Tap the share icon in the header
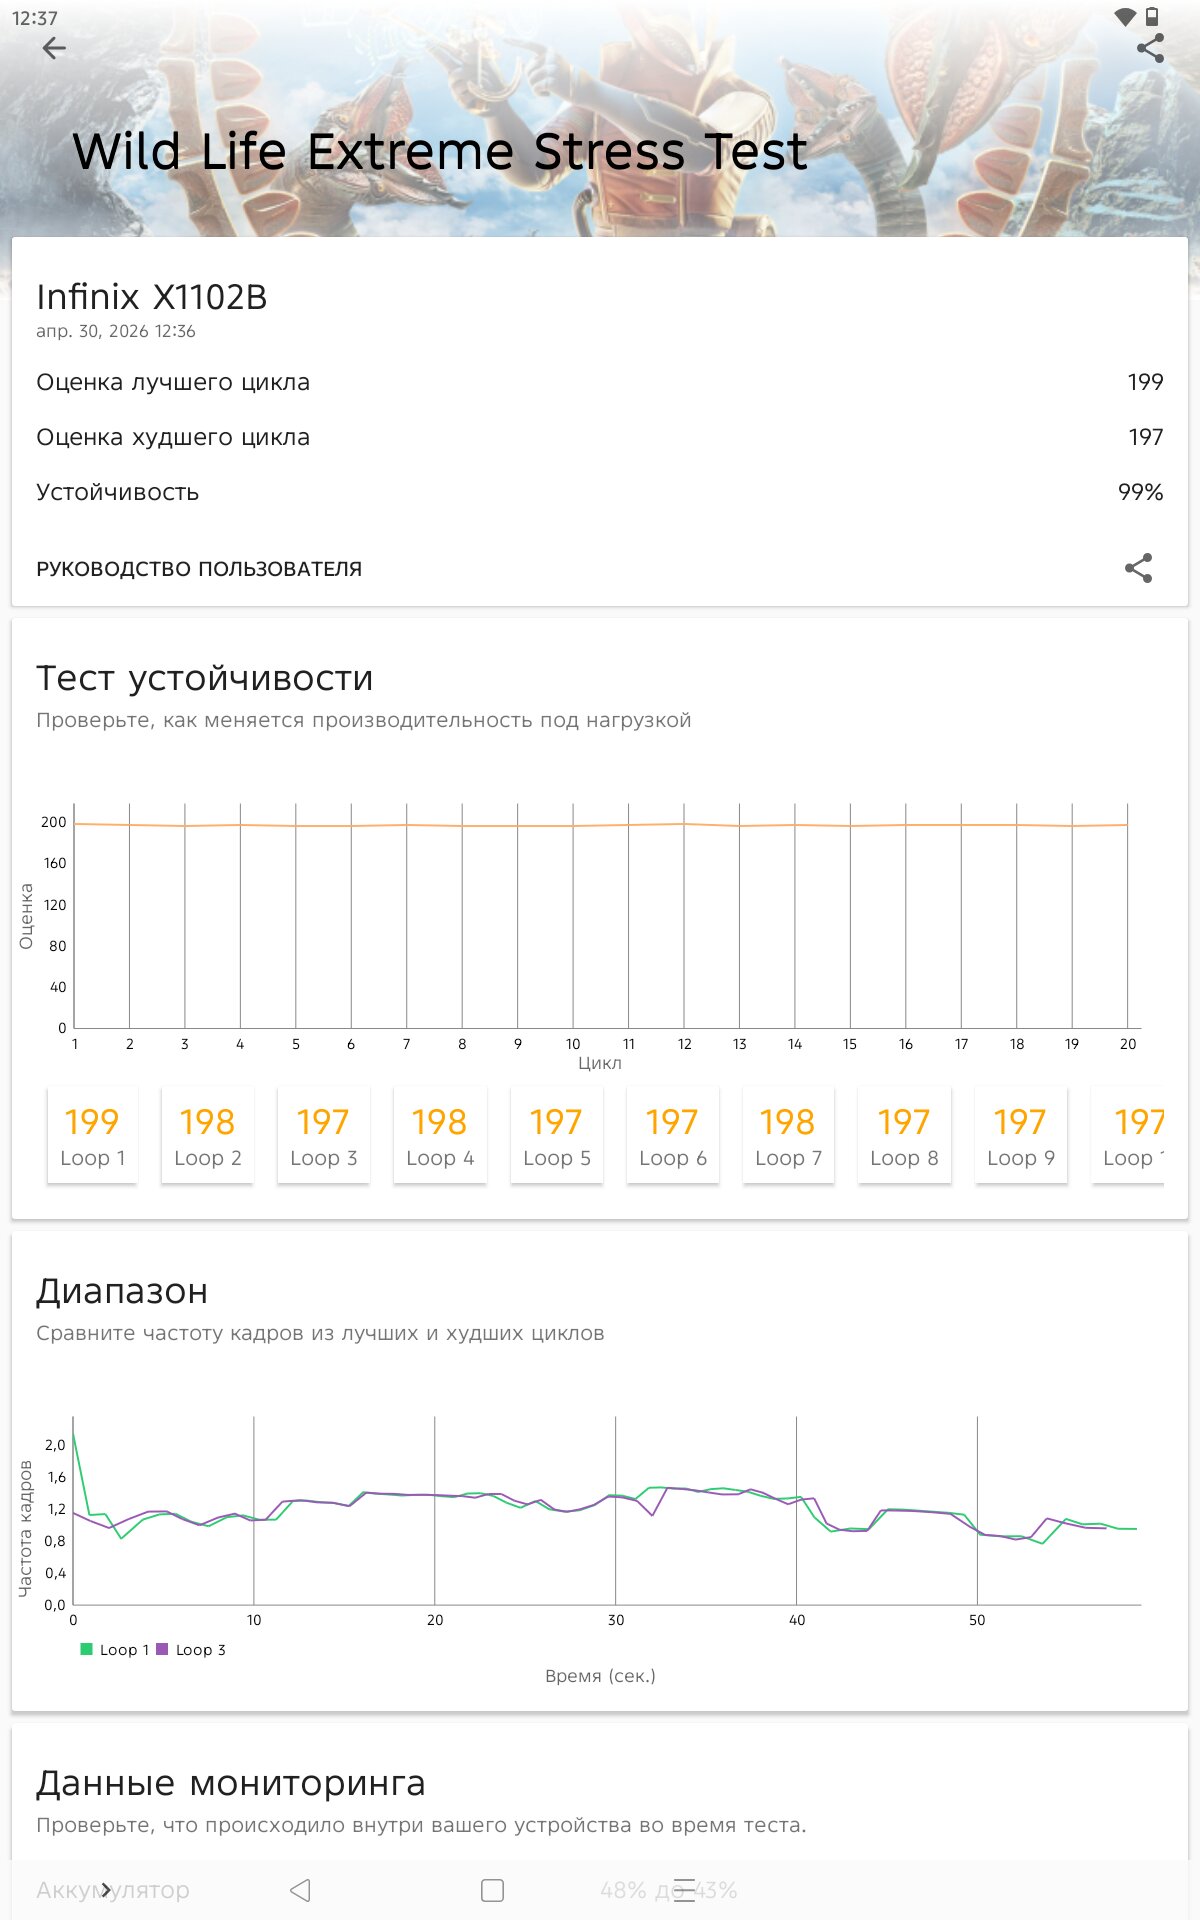1200x1920 pixels. [1150, 48]
